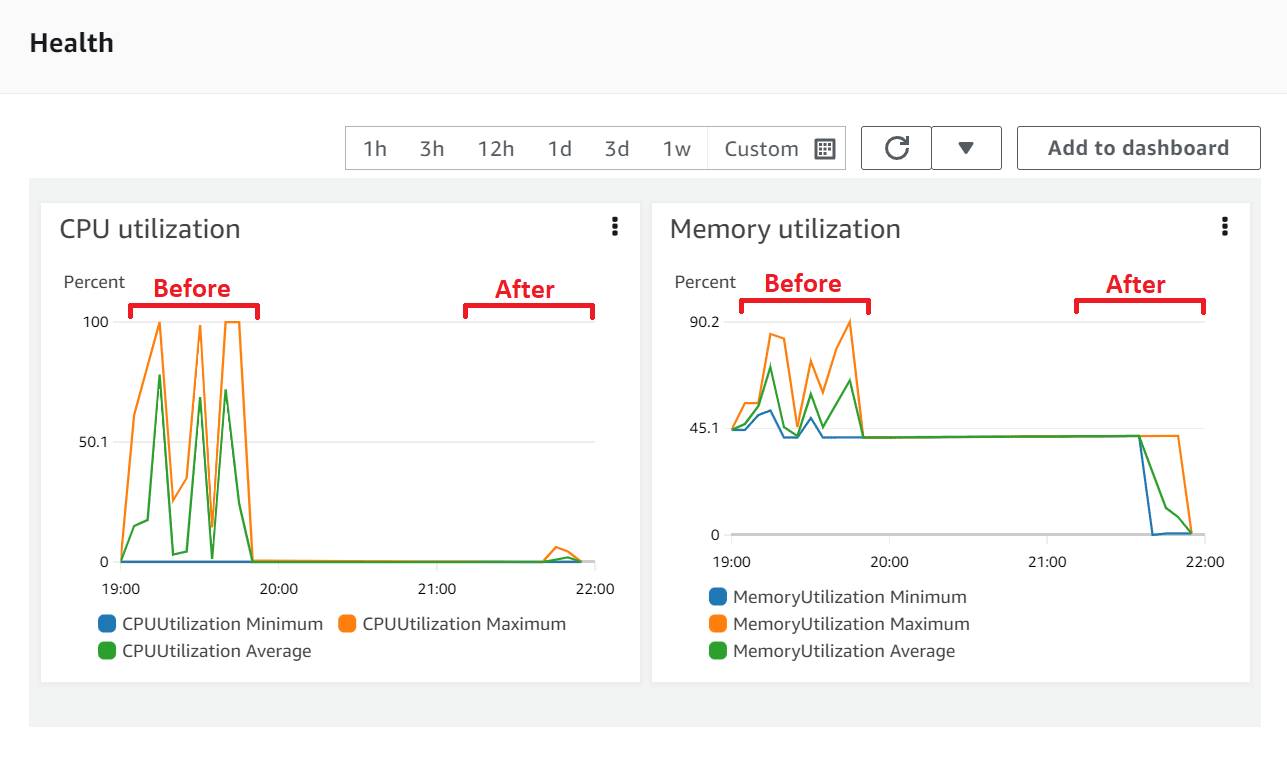Select the 3d time range option
The width and height of the screenshot is (1287, 764).
[x=617, y=147]
